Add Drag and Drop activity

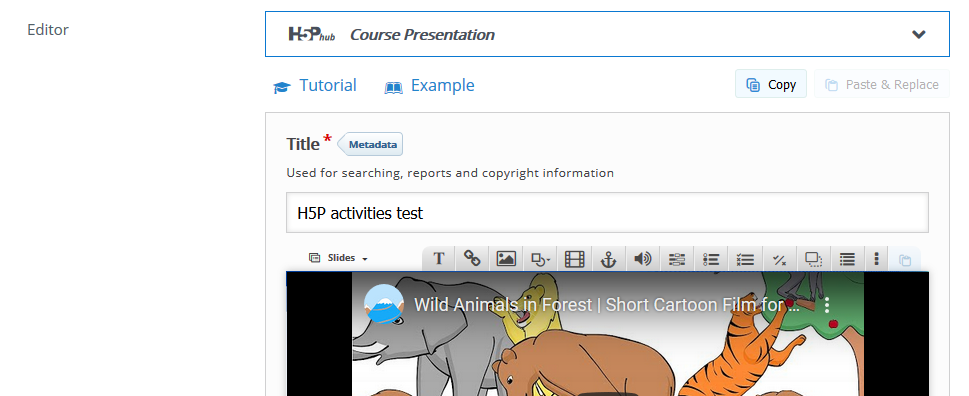[813, 258]
